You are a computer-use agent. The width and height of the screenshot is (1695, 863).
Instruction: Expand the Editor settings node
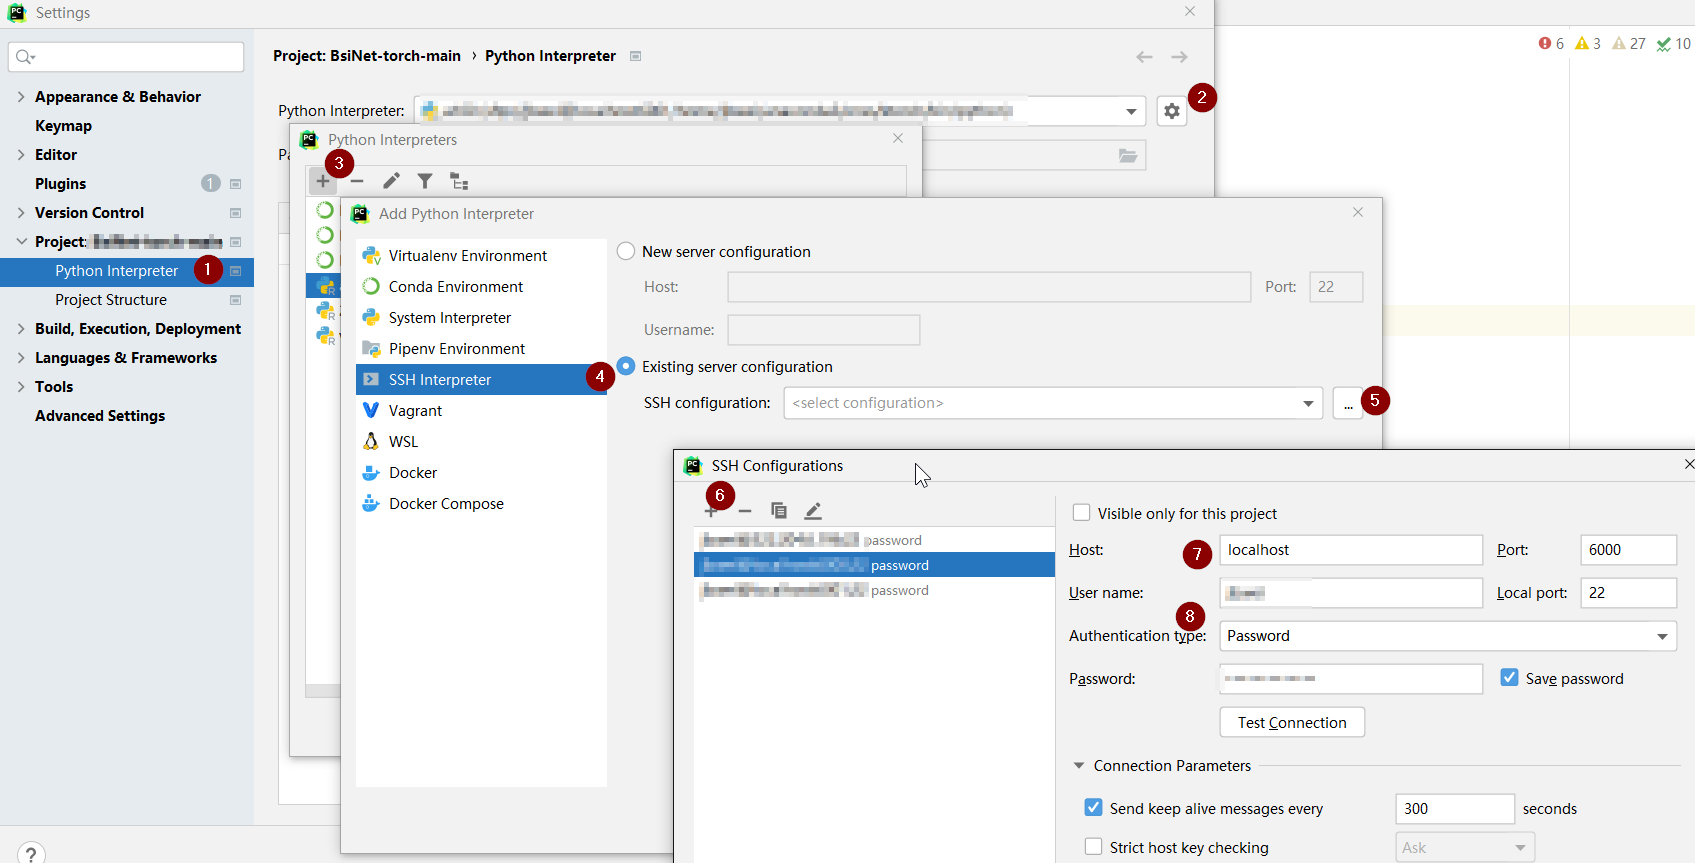pos(21,155)
